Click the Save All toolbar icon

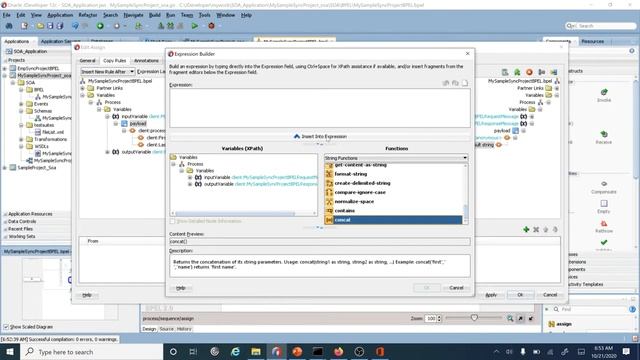60,26
